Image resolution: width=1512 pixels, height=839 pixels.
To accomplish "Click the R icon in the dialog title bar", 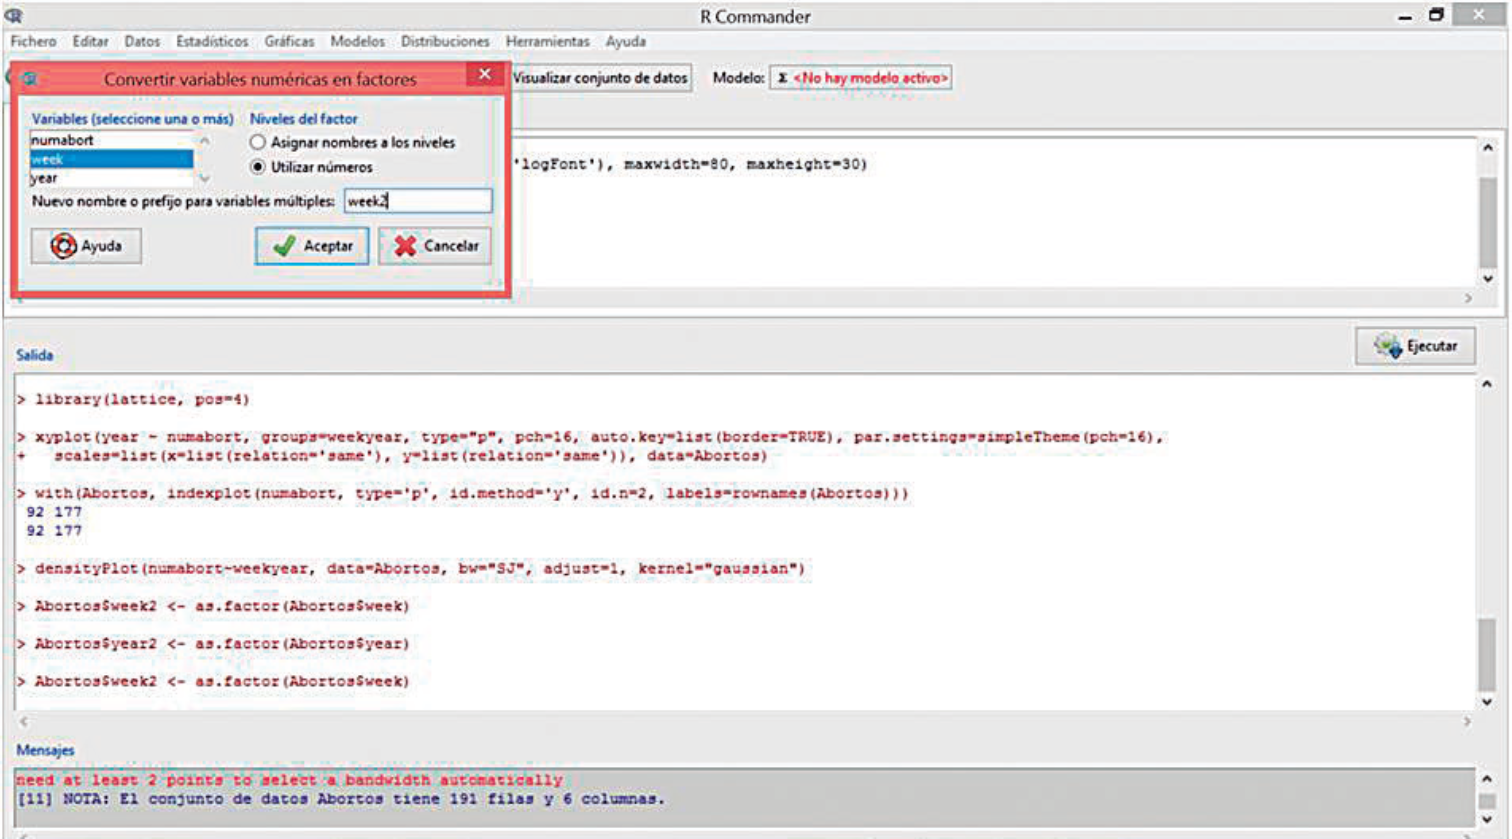I will click(x=30, y=78).
